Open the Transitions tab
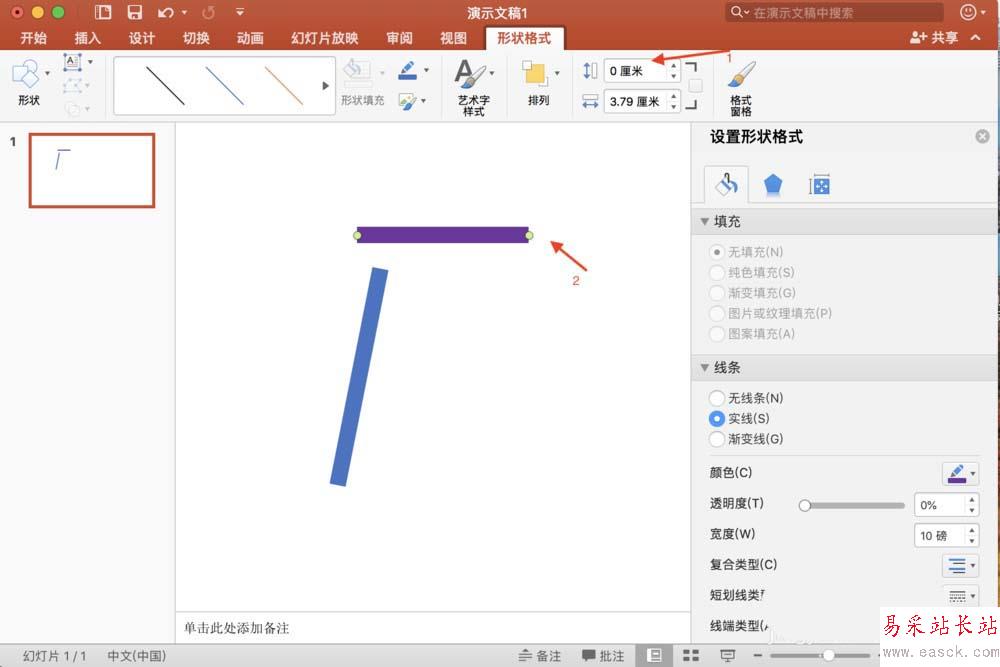 click(x=196, y=38)
